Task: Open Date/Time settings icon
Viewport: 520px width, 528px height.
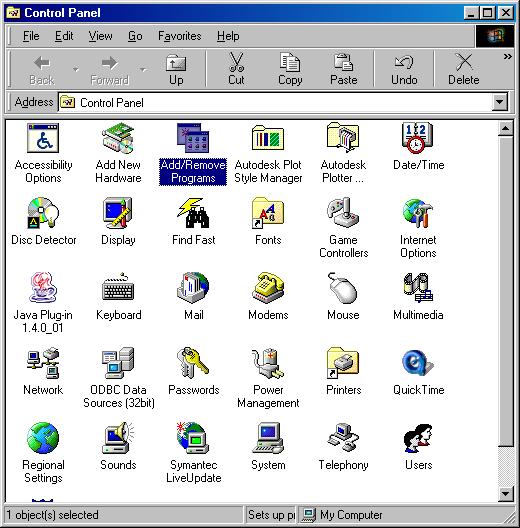Action: tap(418, 138)
